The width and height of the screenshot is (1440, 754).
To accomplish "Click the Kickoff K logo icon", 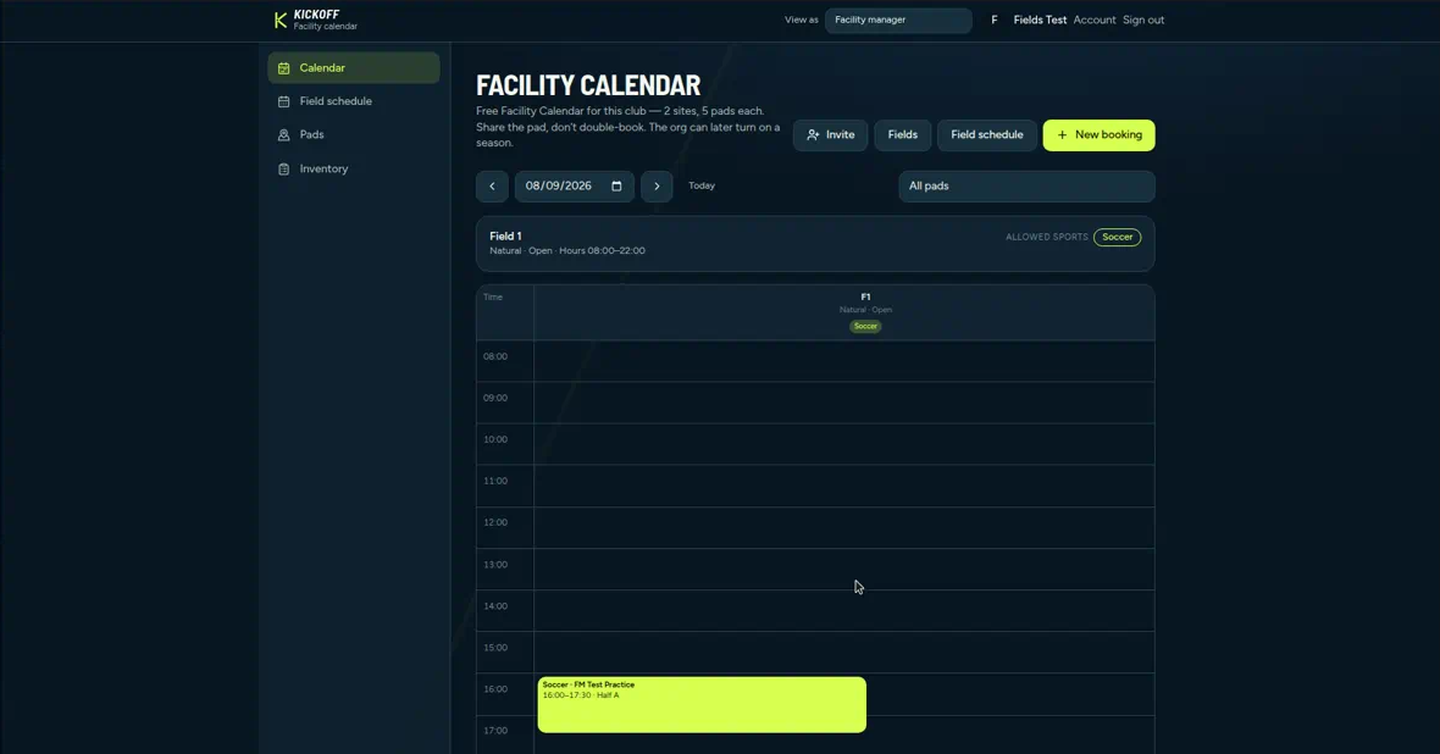I will click(x=281, y=20).
